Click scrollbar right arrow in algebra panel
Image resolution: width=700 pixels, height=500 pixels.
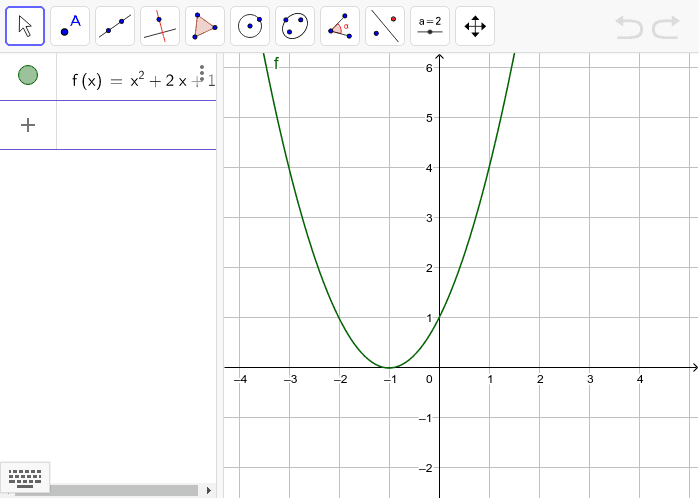pyautogui.click(x=208, y=490)
